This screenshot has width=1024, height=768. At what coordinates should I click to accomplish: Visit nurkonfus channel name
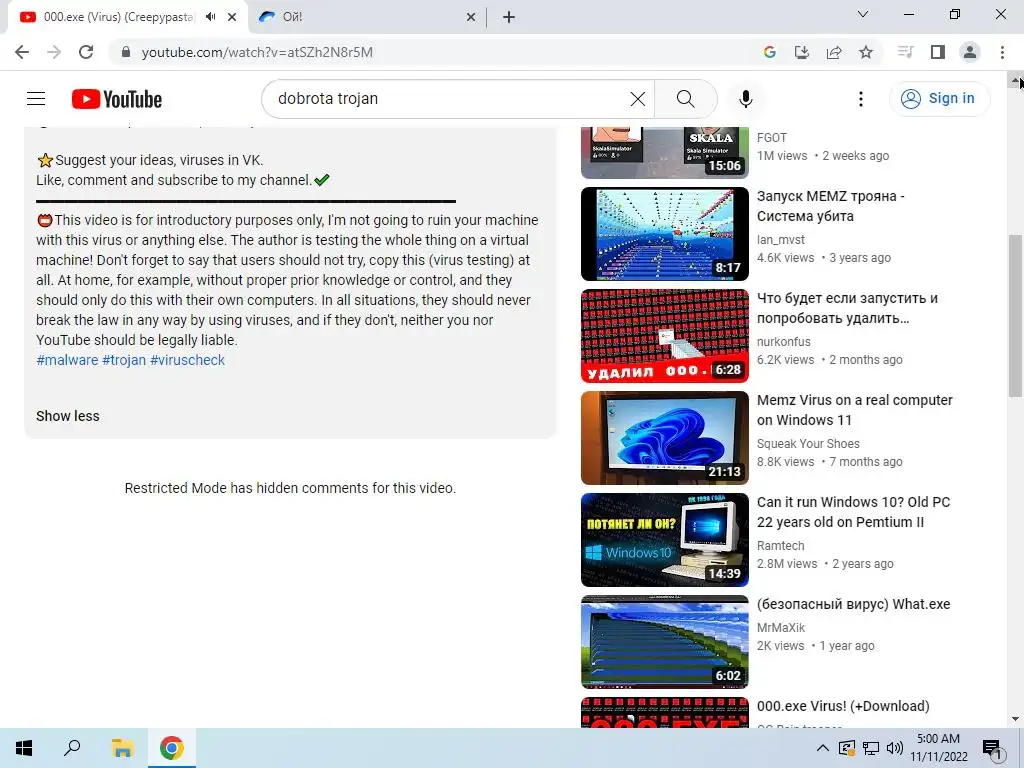784,342
